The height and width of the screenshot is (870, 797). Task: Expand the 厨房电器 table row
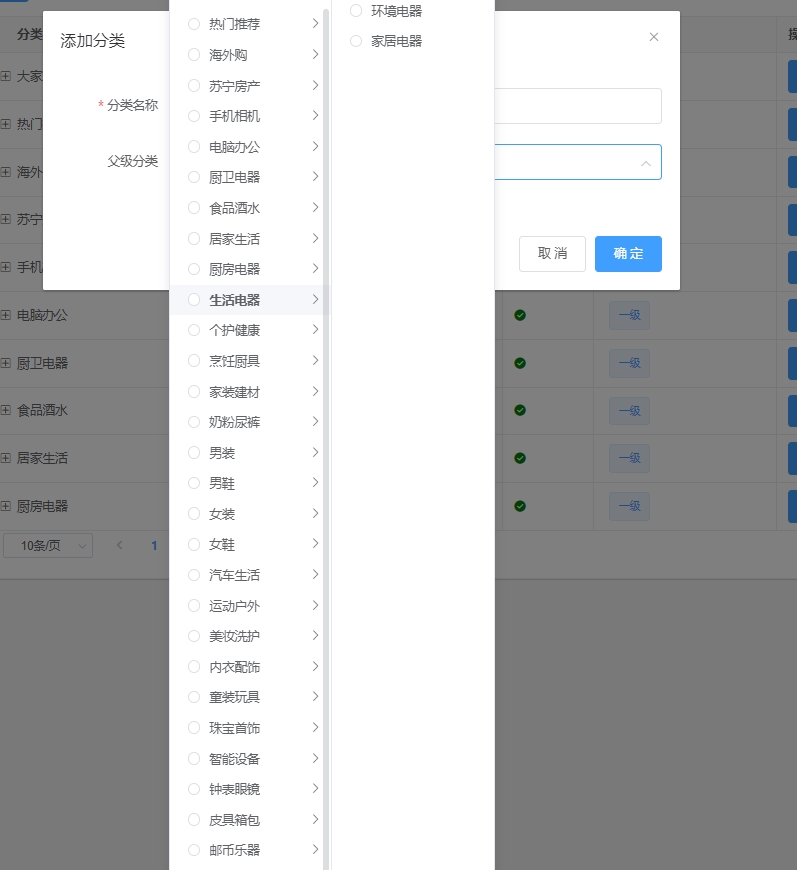click(6, 506)
